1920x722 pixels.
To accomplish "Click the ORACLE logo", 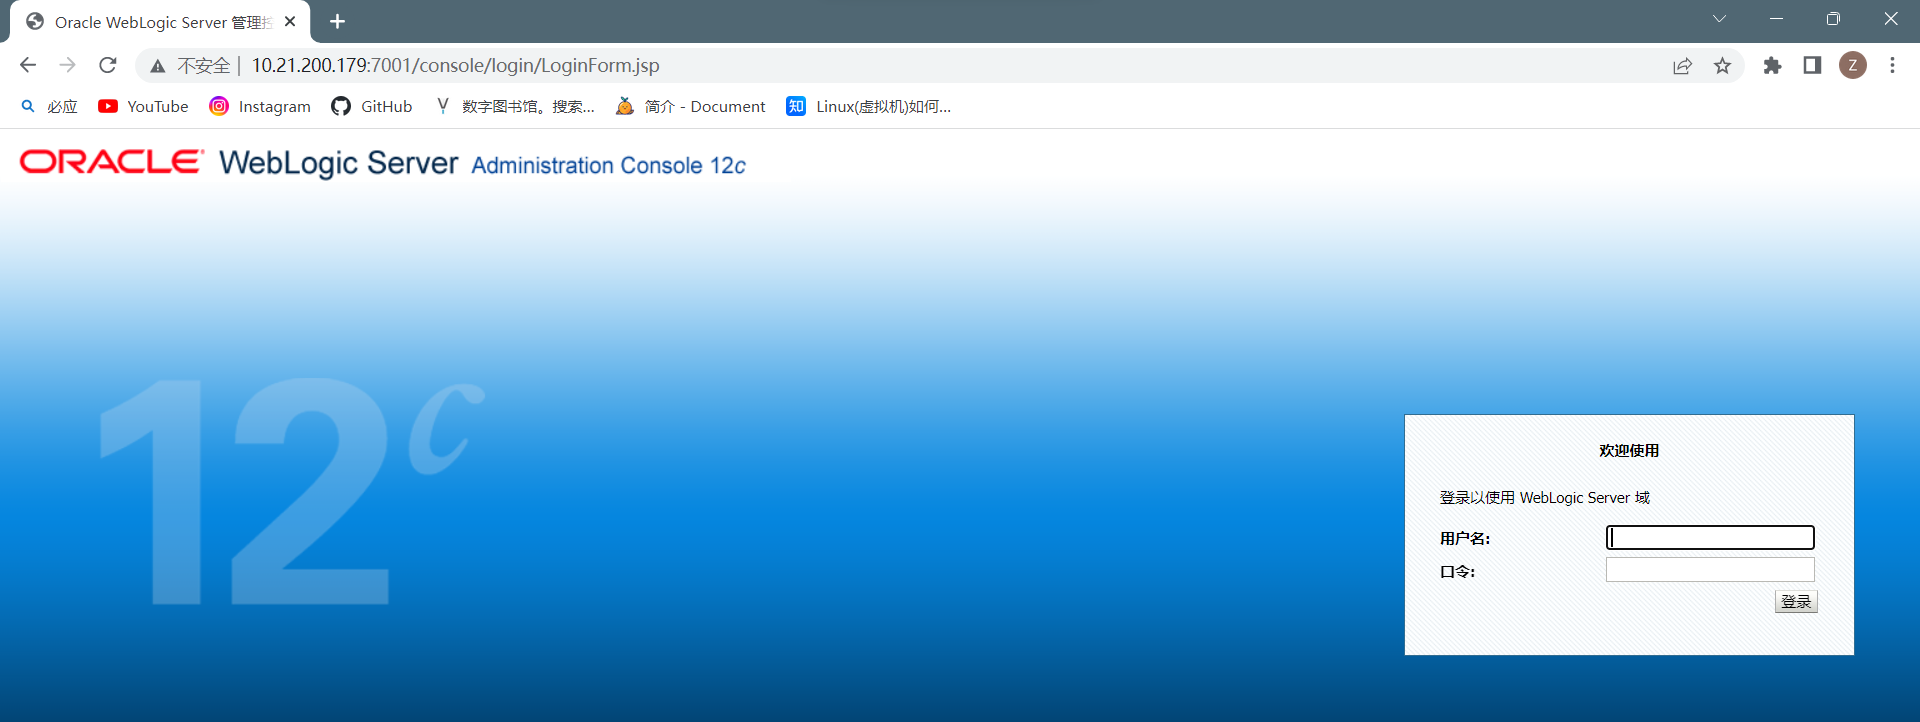I will click(112, 162).
